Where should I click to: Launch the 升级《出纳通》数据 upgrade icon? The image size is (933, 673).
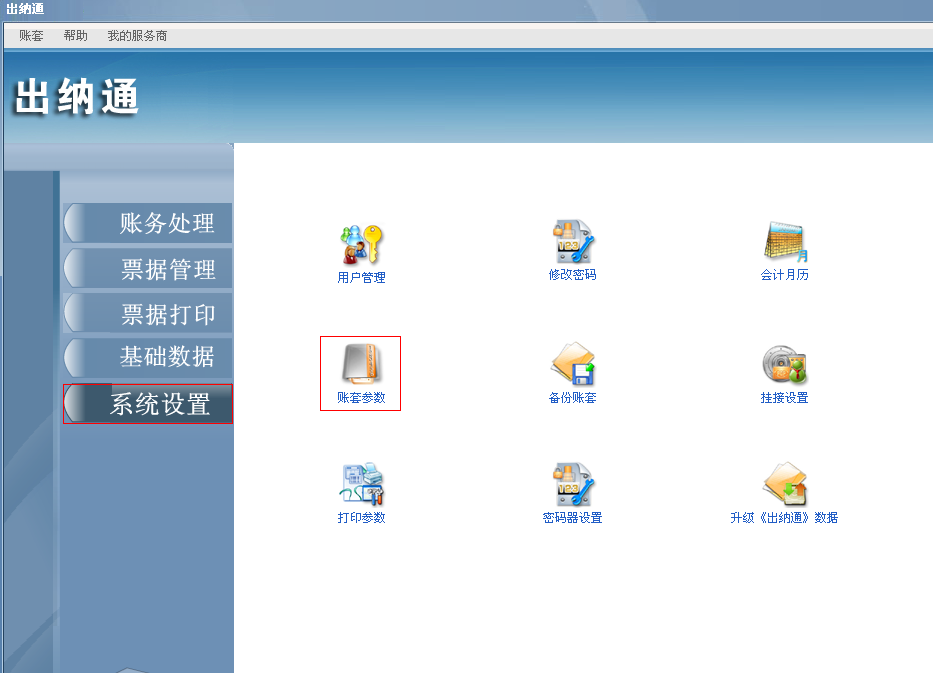coord(784,484)
